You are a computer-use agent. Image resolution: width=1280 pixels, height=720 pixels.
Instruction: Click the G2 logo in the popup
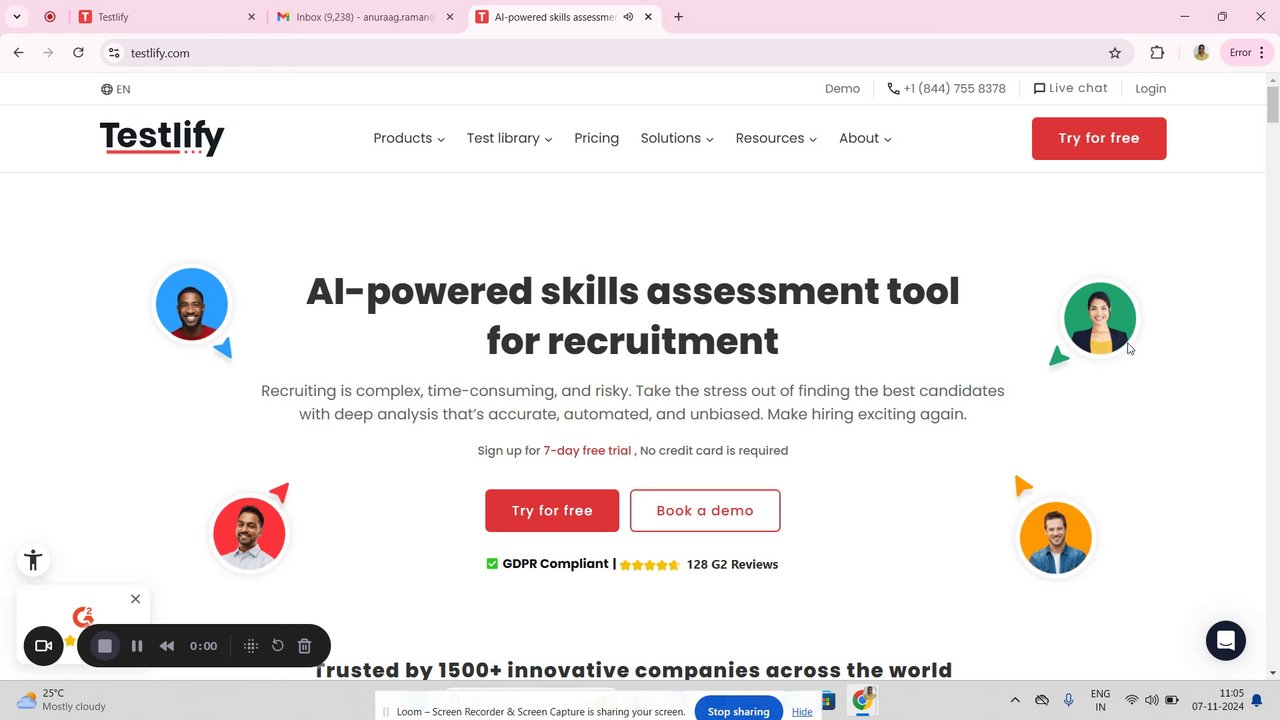coord(84,616)
